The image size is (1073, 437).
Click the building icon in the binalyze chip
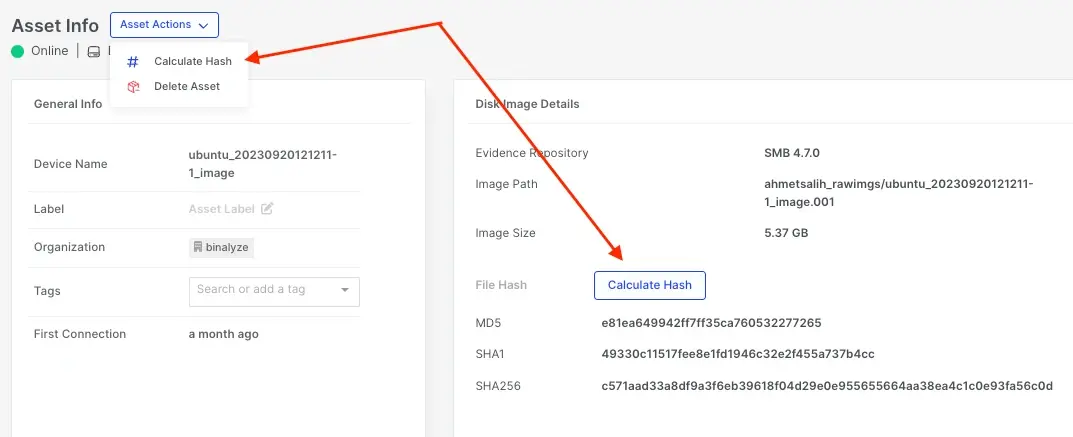(x=198, y=247)
